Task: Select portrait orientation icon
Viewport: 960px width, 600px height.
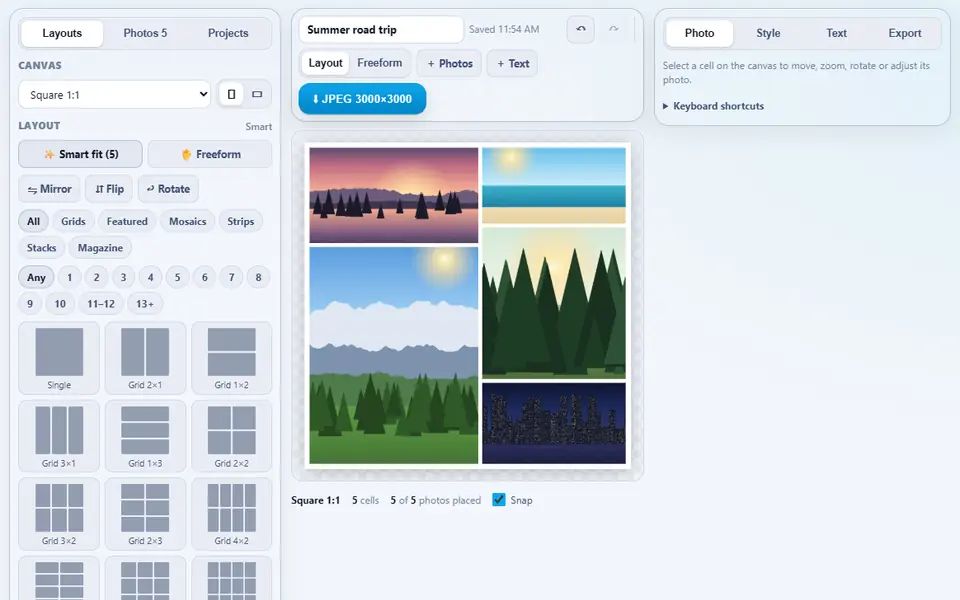Action: coord(231,94)
